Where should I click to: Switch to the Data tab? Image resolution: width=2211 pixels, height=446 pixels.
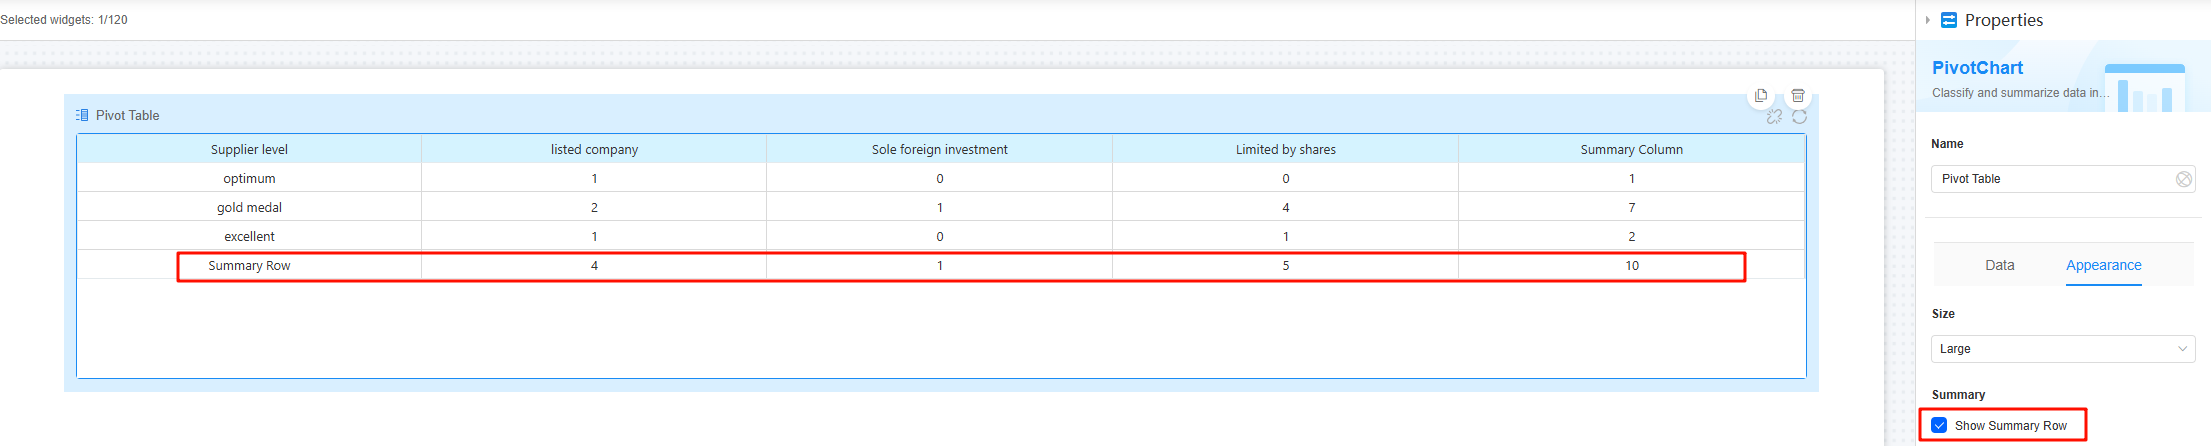tap(1999, 265)
